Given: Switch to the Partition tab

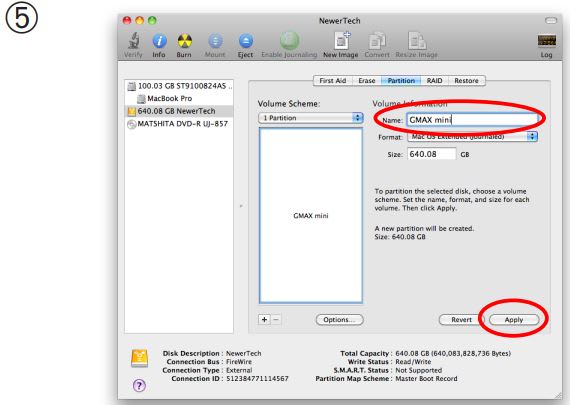Looking at the screenshot, I should [401, 81].
